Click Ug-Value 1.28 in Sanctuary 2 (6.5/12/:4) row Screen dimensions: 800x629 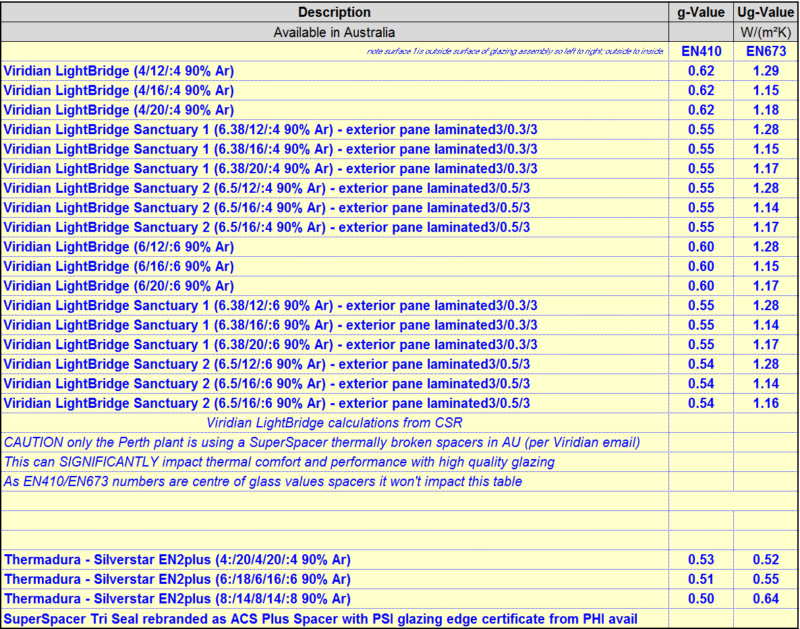(x=766, y=188)
